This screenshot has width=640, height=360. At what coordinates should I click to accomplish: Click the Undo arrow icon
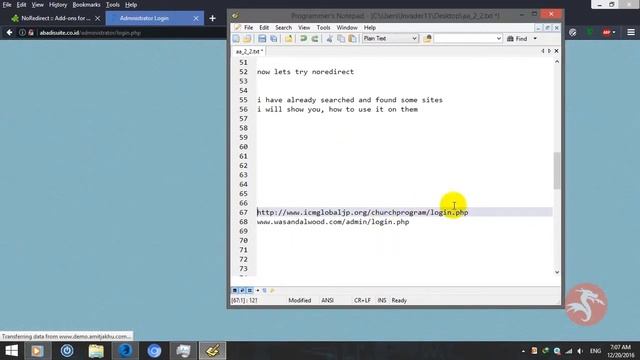(303, 38)
